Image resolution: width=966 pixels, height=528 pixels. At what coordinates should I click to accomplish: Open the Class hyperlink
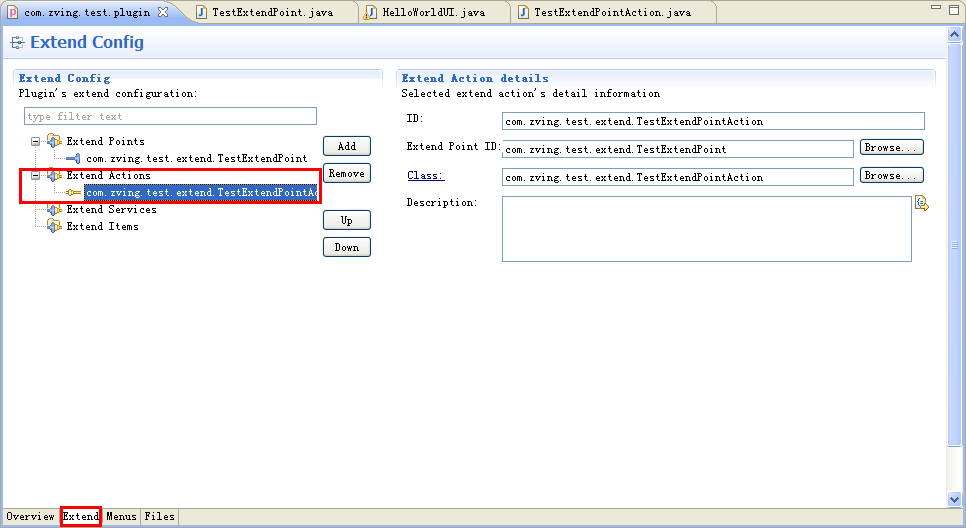[x=425, y=176]
